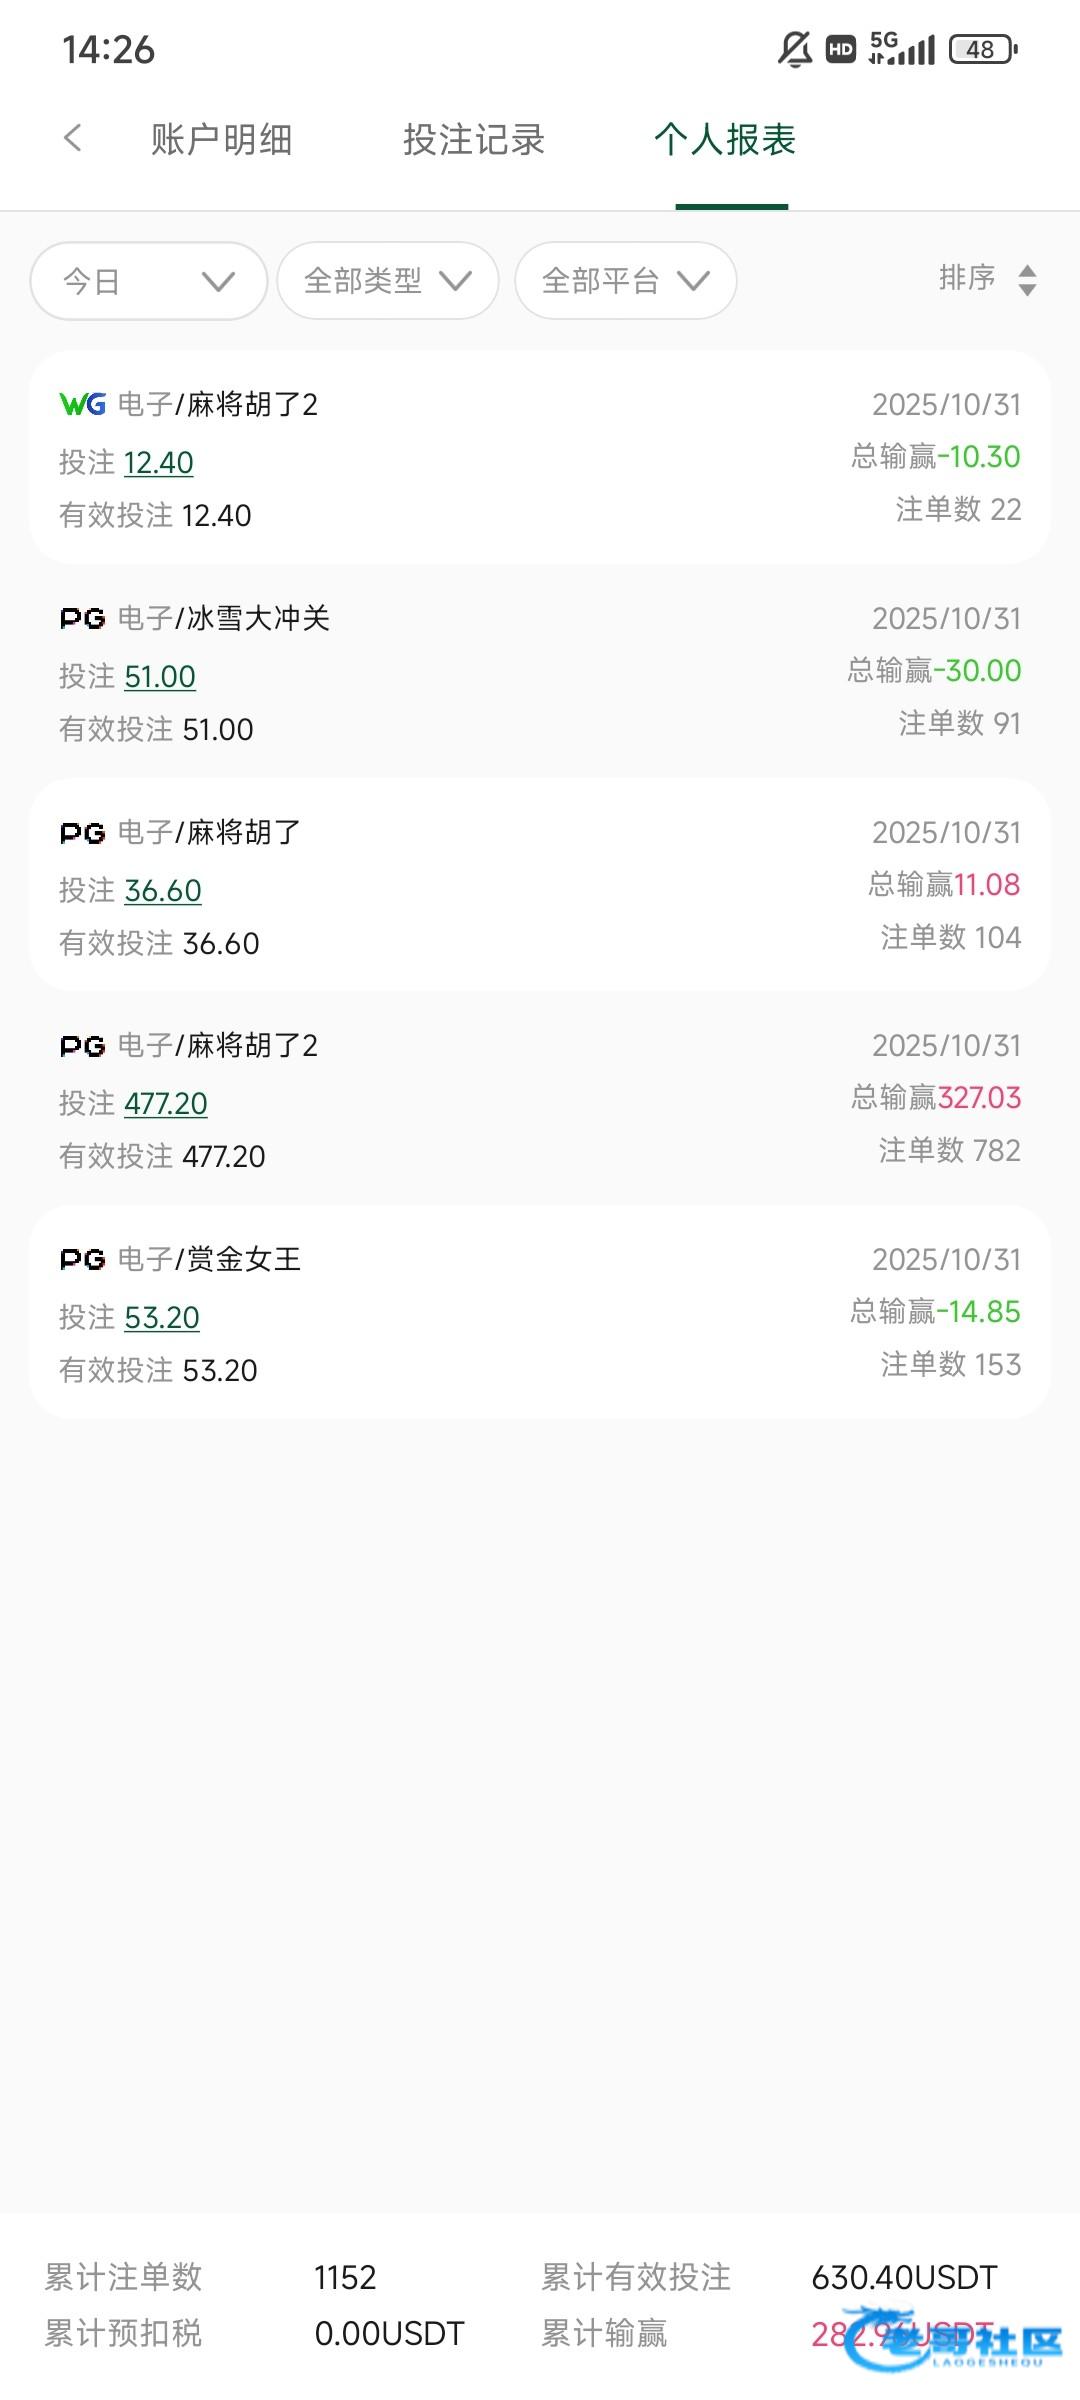Expand the 全部平台 filter dropdown
Image resolution: width=1080 pixels, height=2400 pixels.
625,281
